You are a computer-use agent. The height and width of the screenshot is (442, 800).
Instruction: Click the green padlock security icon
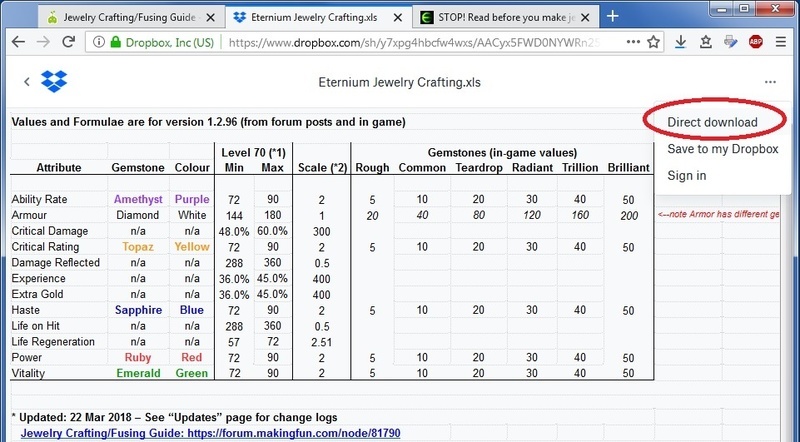coord(116,43)
